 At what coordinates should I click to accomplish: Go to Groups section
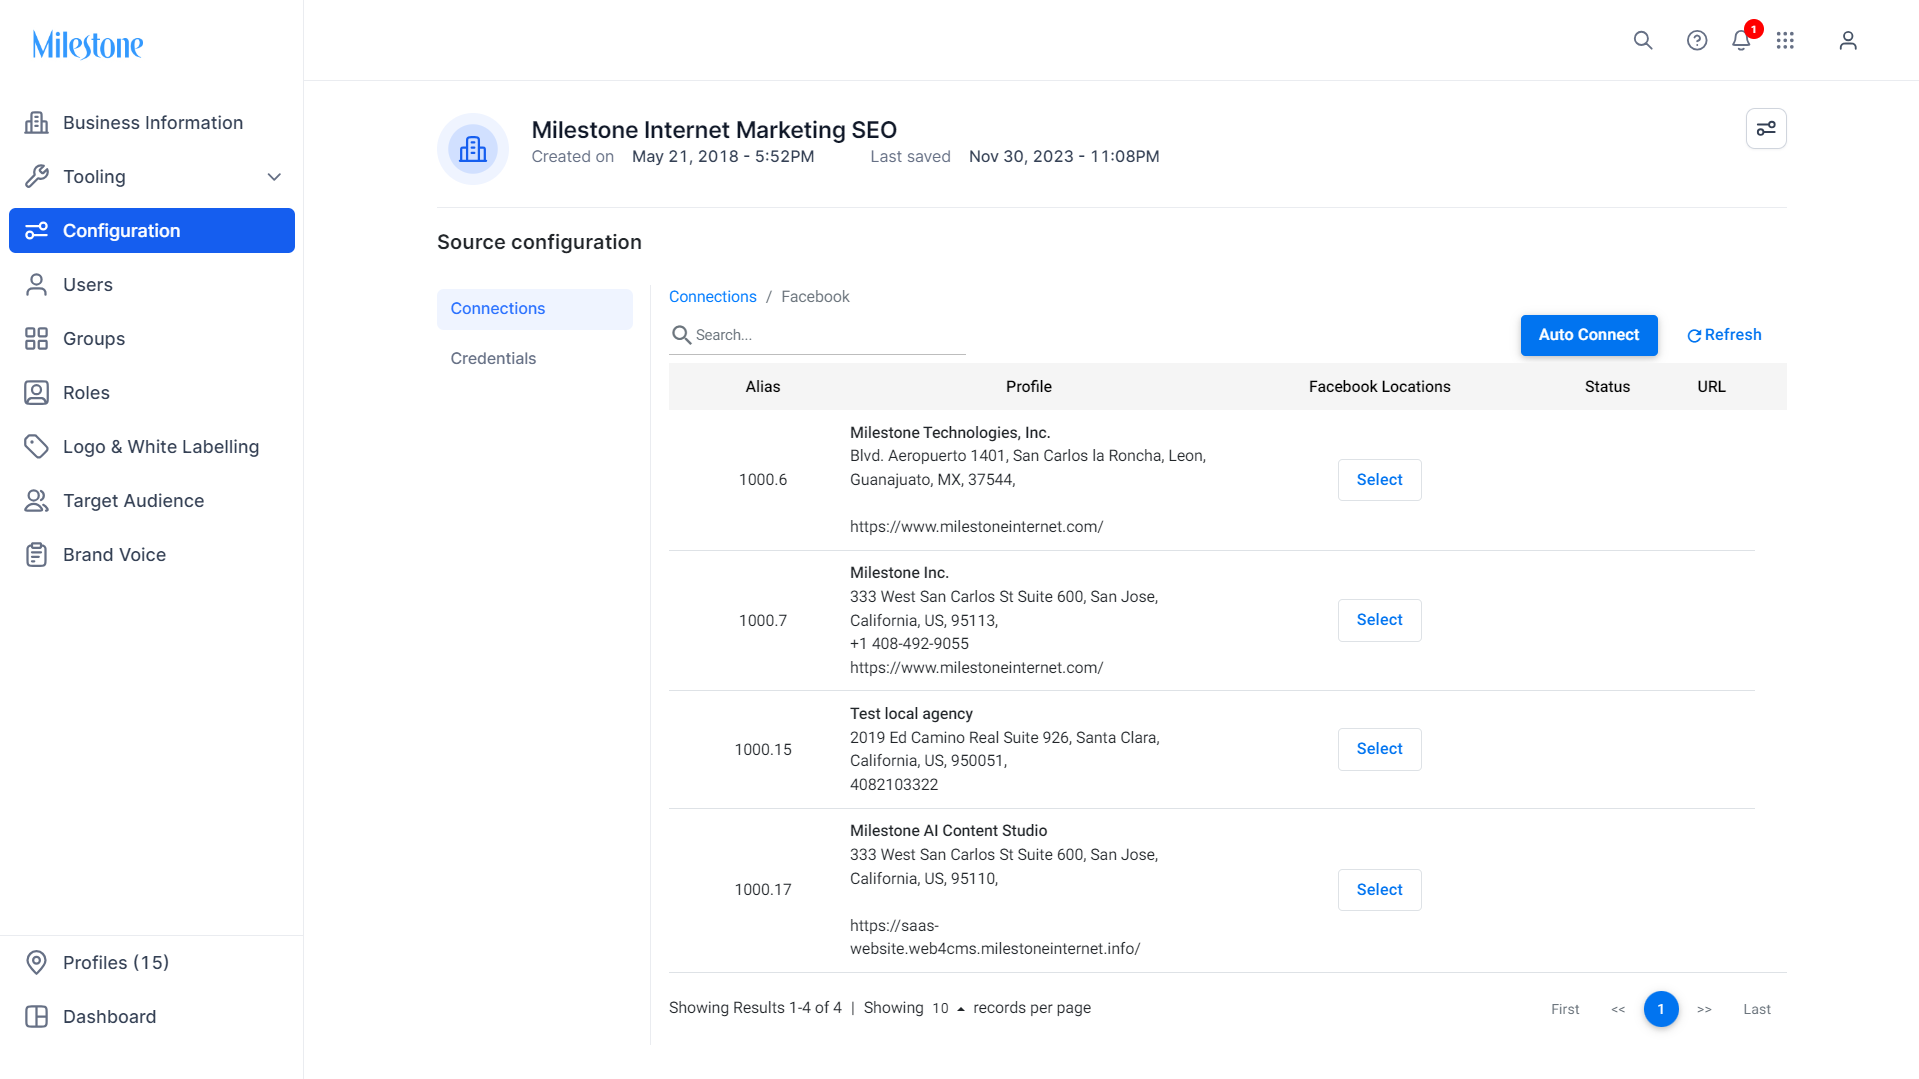pyautogui.click(x=152, y=339)
